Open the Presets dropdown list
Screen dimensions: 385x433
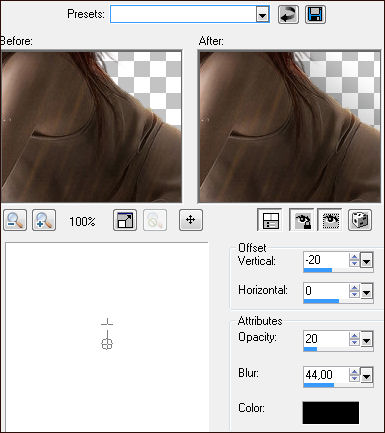point(263,15)
